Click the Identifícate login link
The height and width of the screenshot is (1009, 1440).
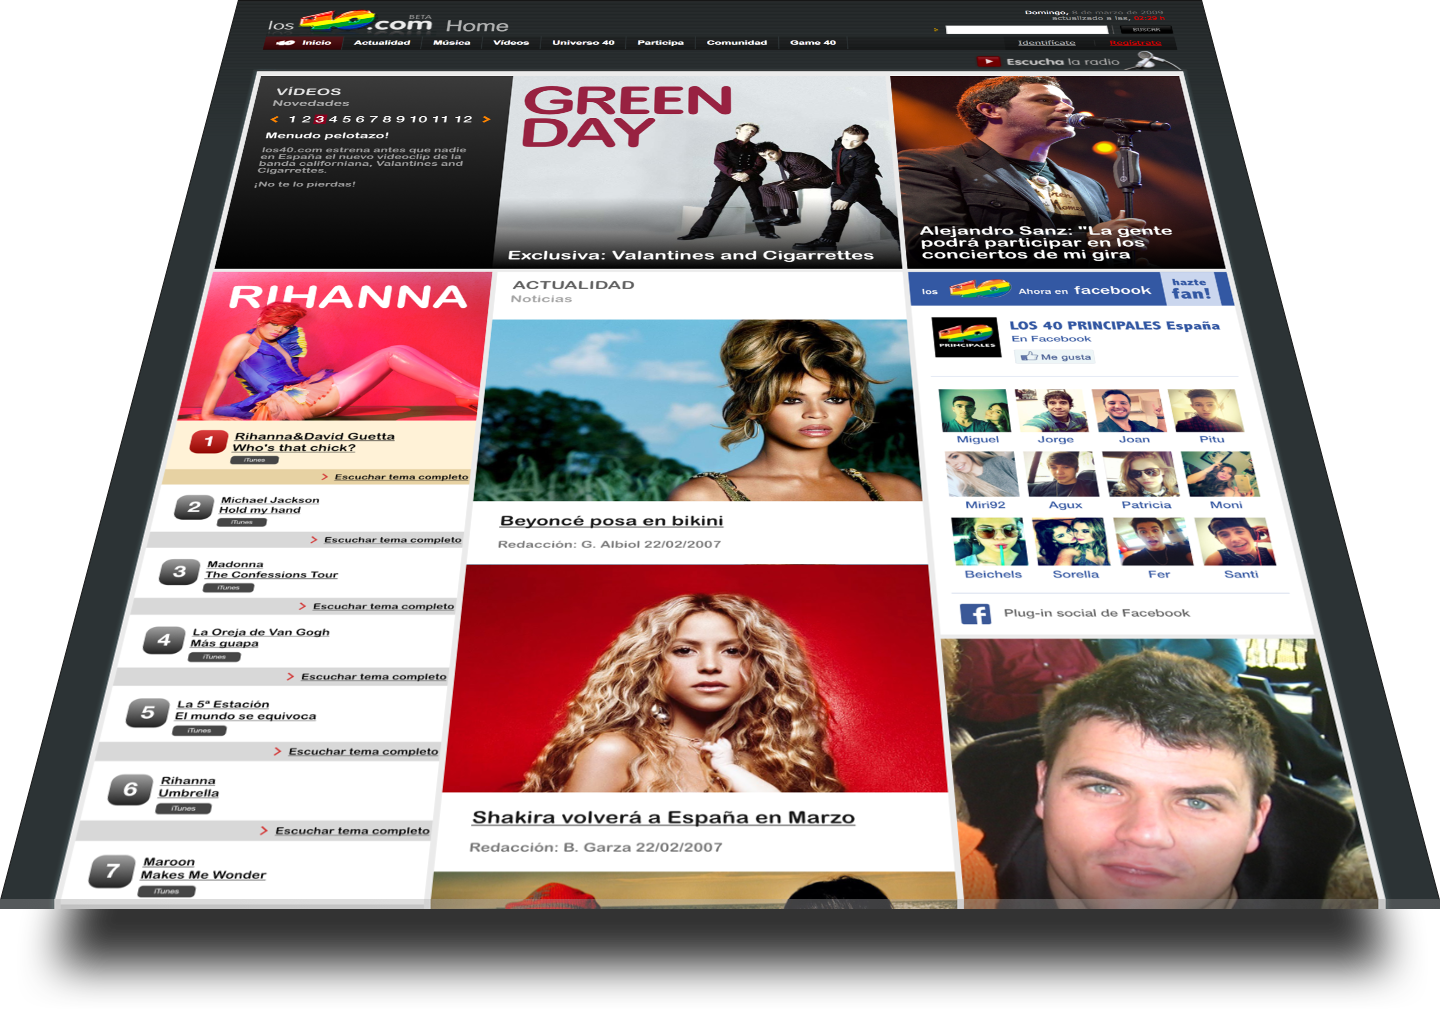tap(1046, 43)
